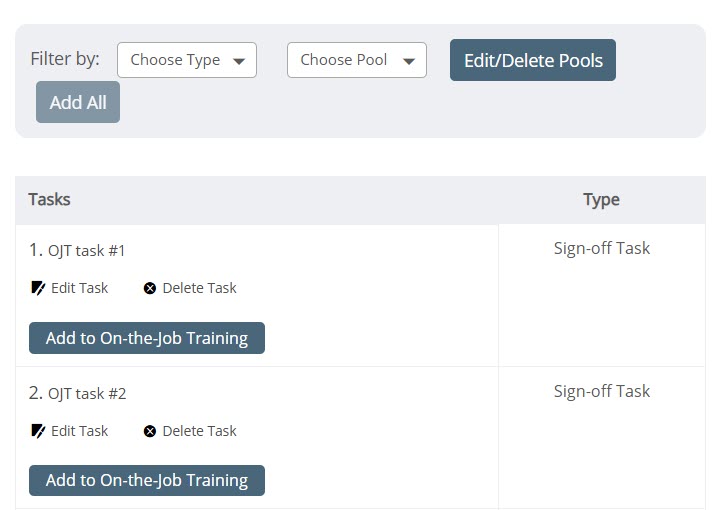Click the Tasks column header

49,200
